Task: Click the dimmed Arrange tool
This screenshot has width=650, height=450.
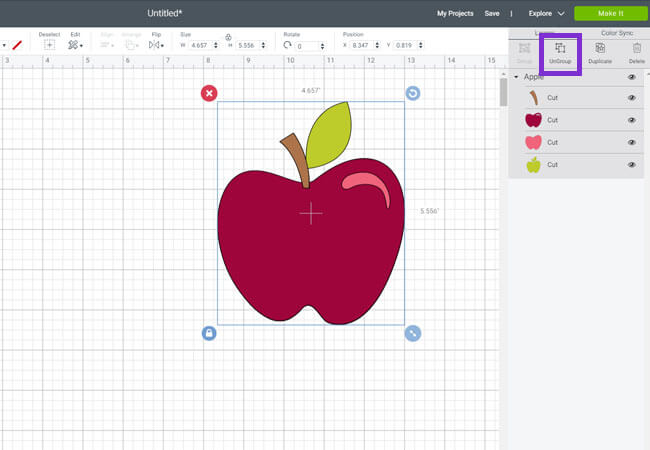Action: pyautogui.click(x=132, y=45)
